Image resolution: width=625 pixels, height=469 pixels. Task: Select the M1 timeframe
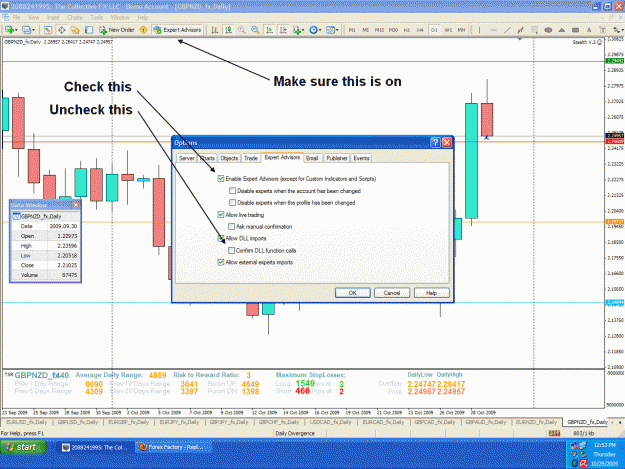click(352, 30)
